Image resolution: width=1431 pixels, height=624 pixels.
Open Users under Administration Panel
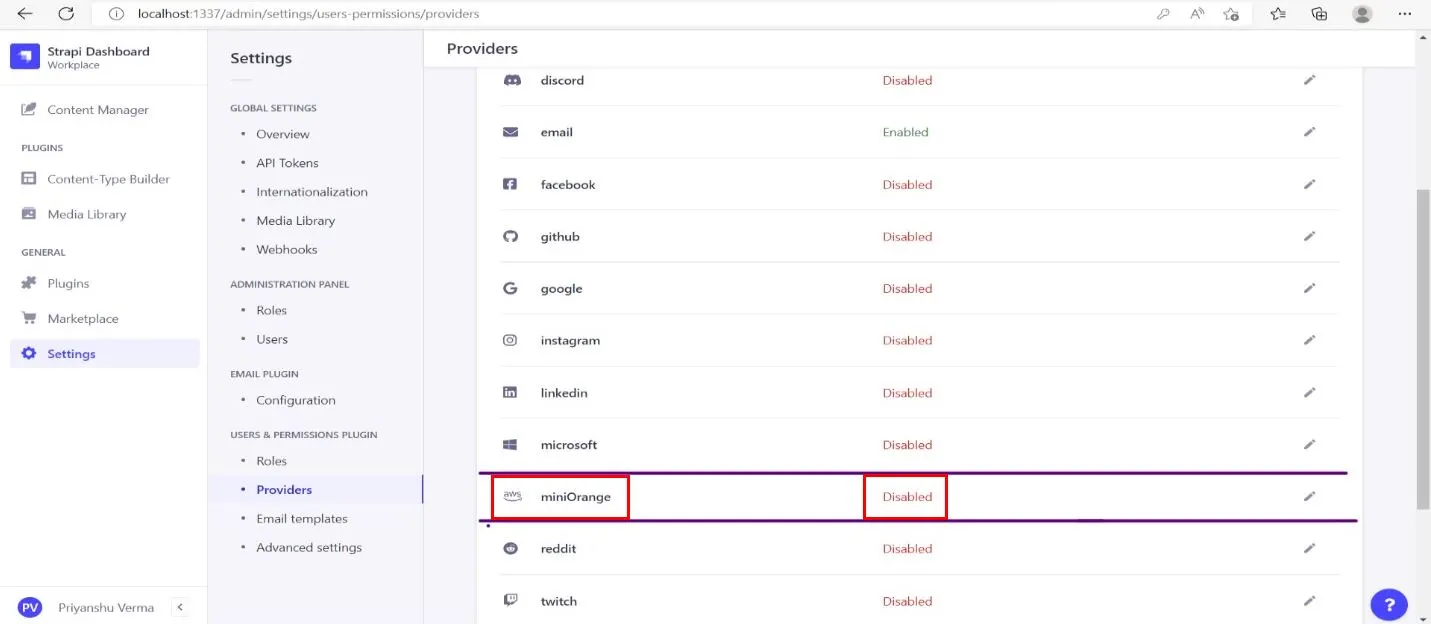coord(272,339)
